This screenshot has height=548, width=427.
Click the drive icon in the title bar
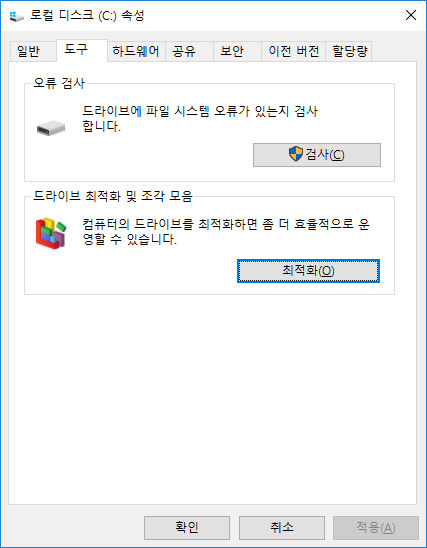[16, 16]
